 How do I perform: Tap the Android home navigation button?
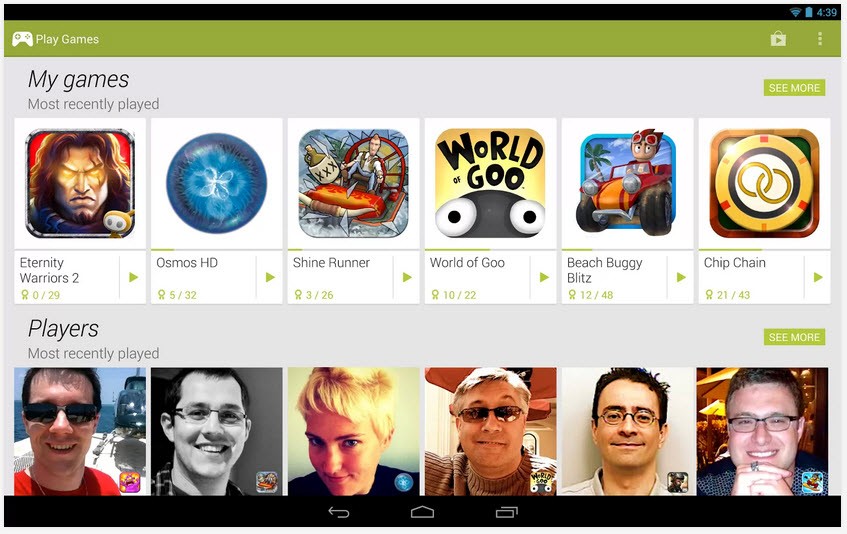point(422,512)
